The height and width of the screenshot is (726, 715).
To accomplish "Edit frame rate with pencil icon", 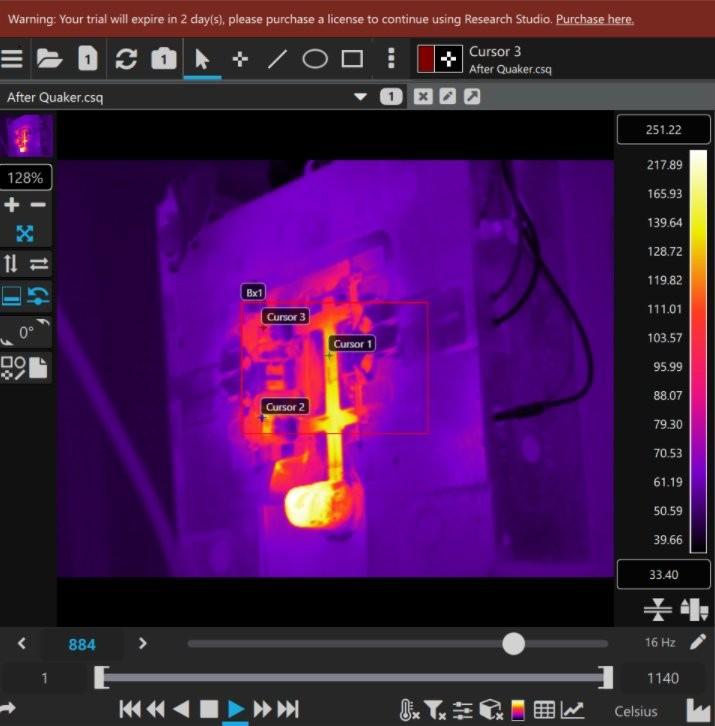I will pos(697,642).
